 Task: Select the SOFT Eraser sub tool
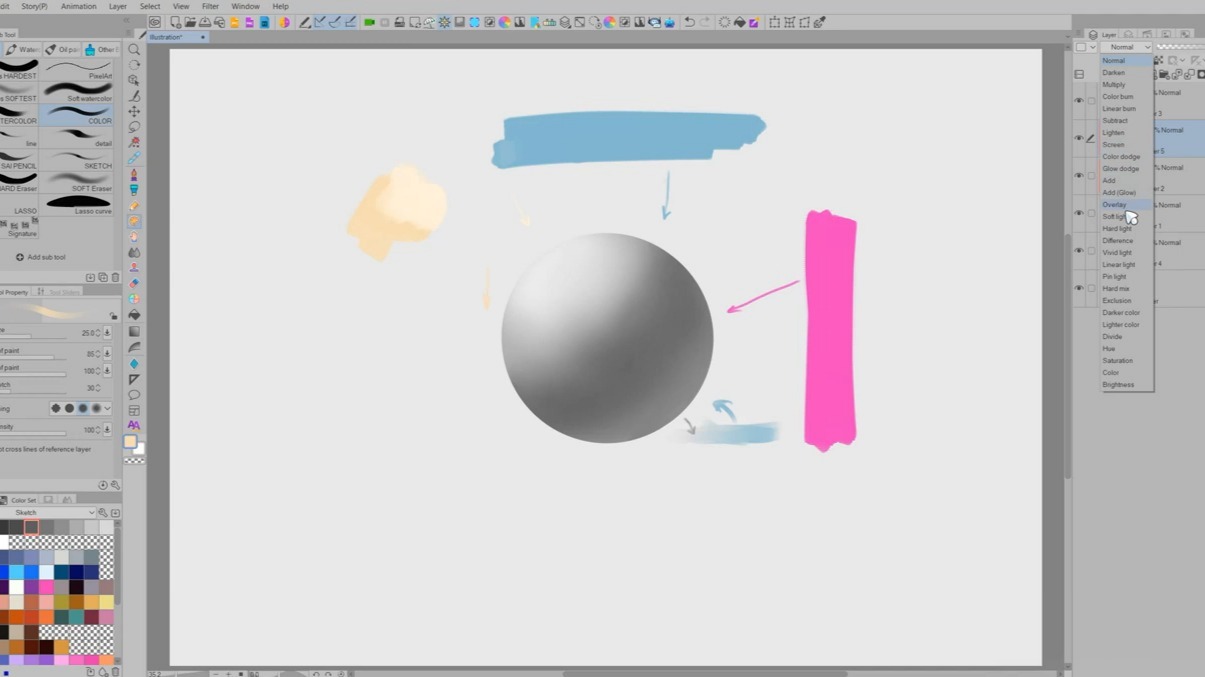78,182
